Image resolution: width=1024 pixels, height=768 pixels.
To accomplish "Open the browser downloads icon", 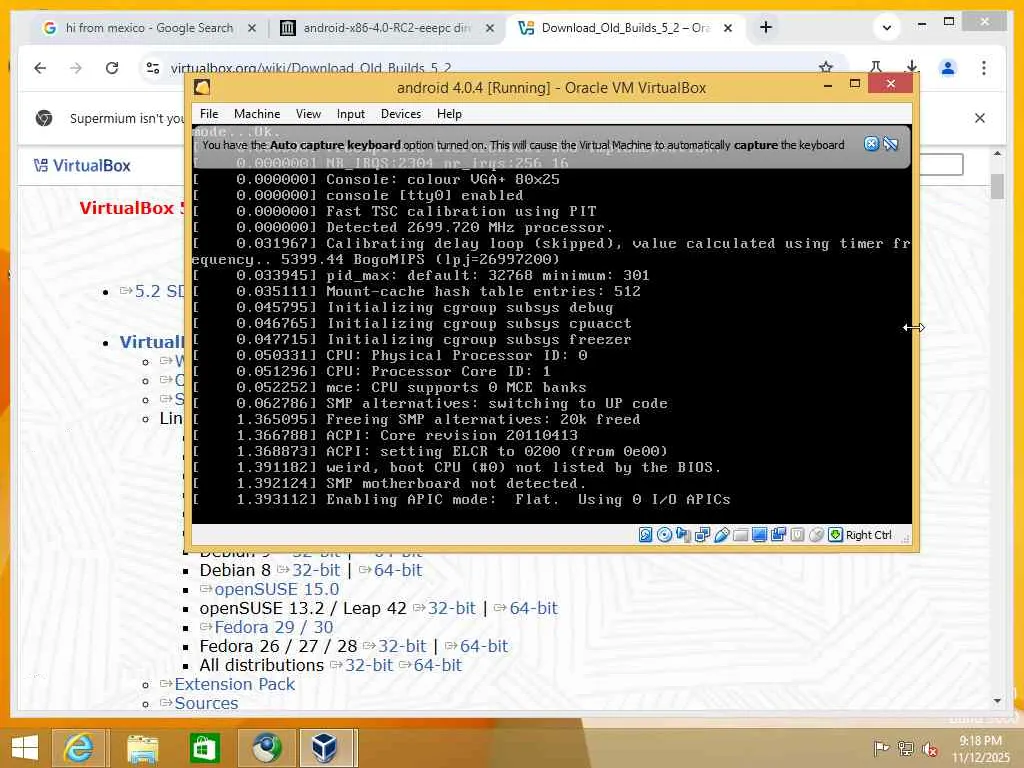I will pyautogui.click(x=912, y=67).
